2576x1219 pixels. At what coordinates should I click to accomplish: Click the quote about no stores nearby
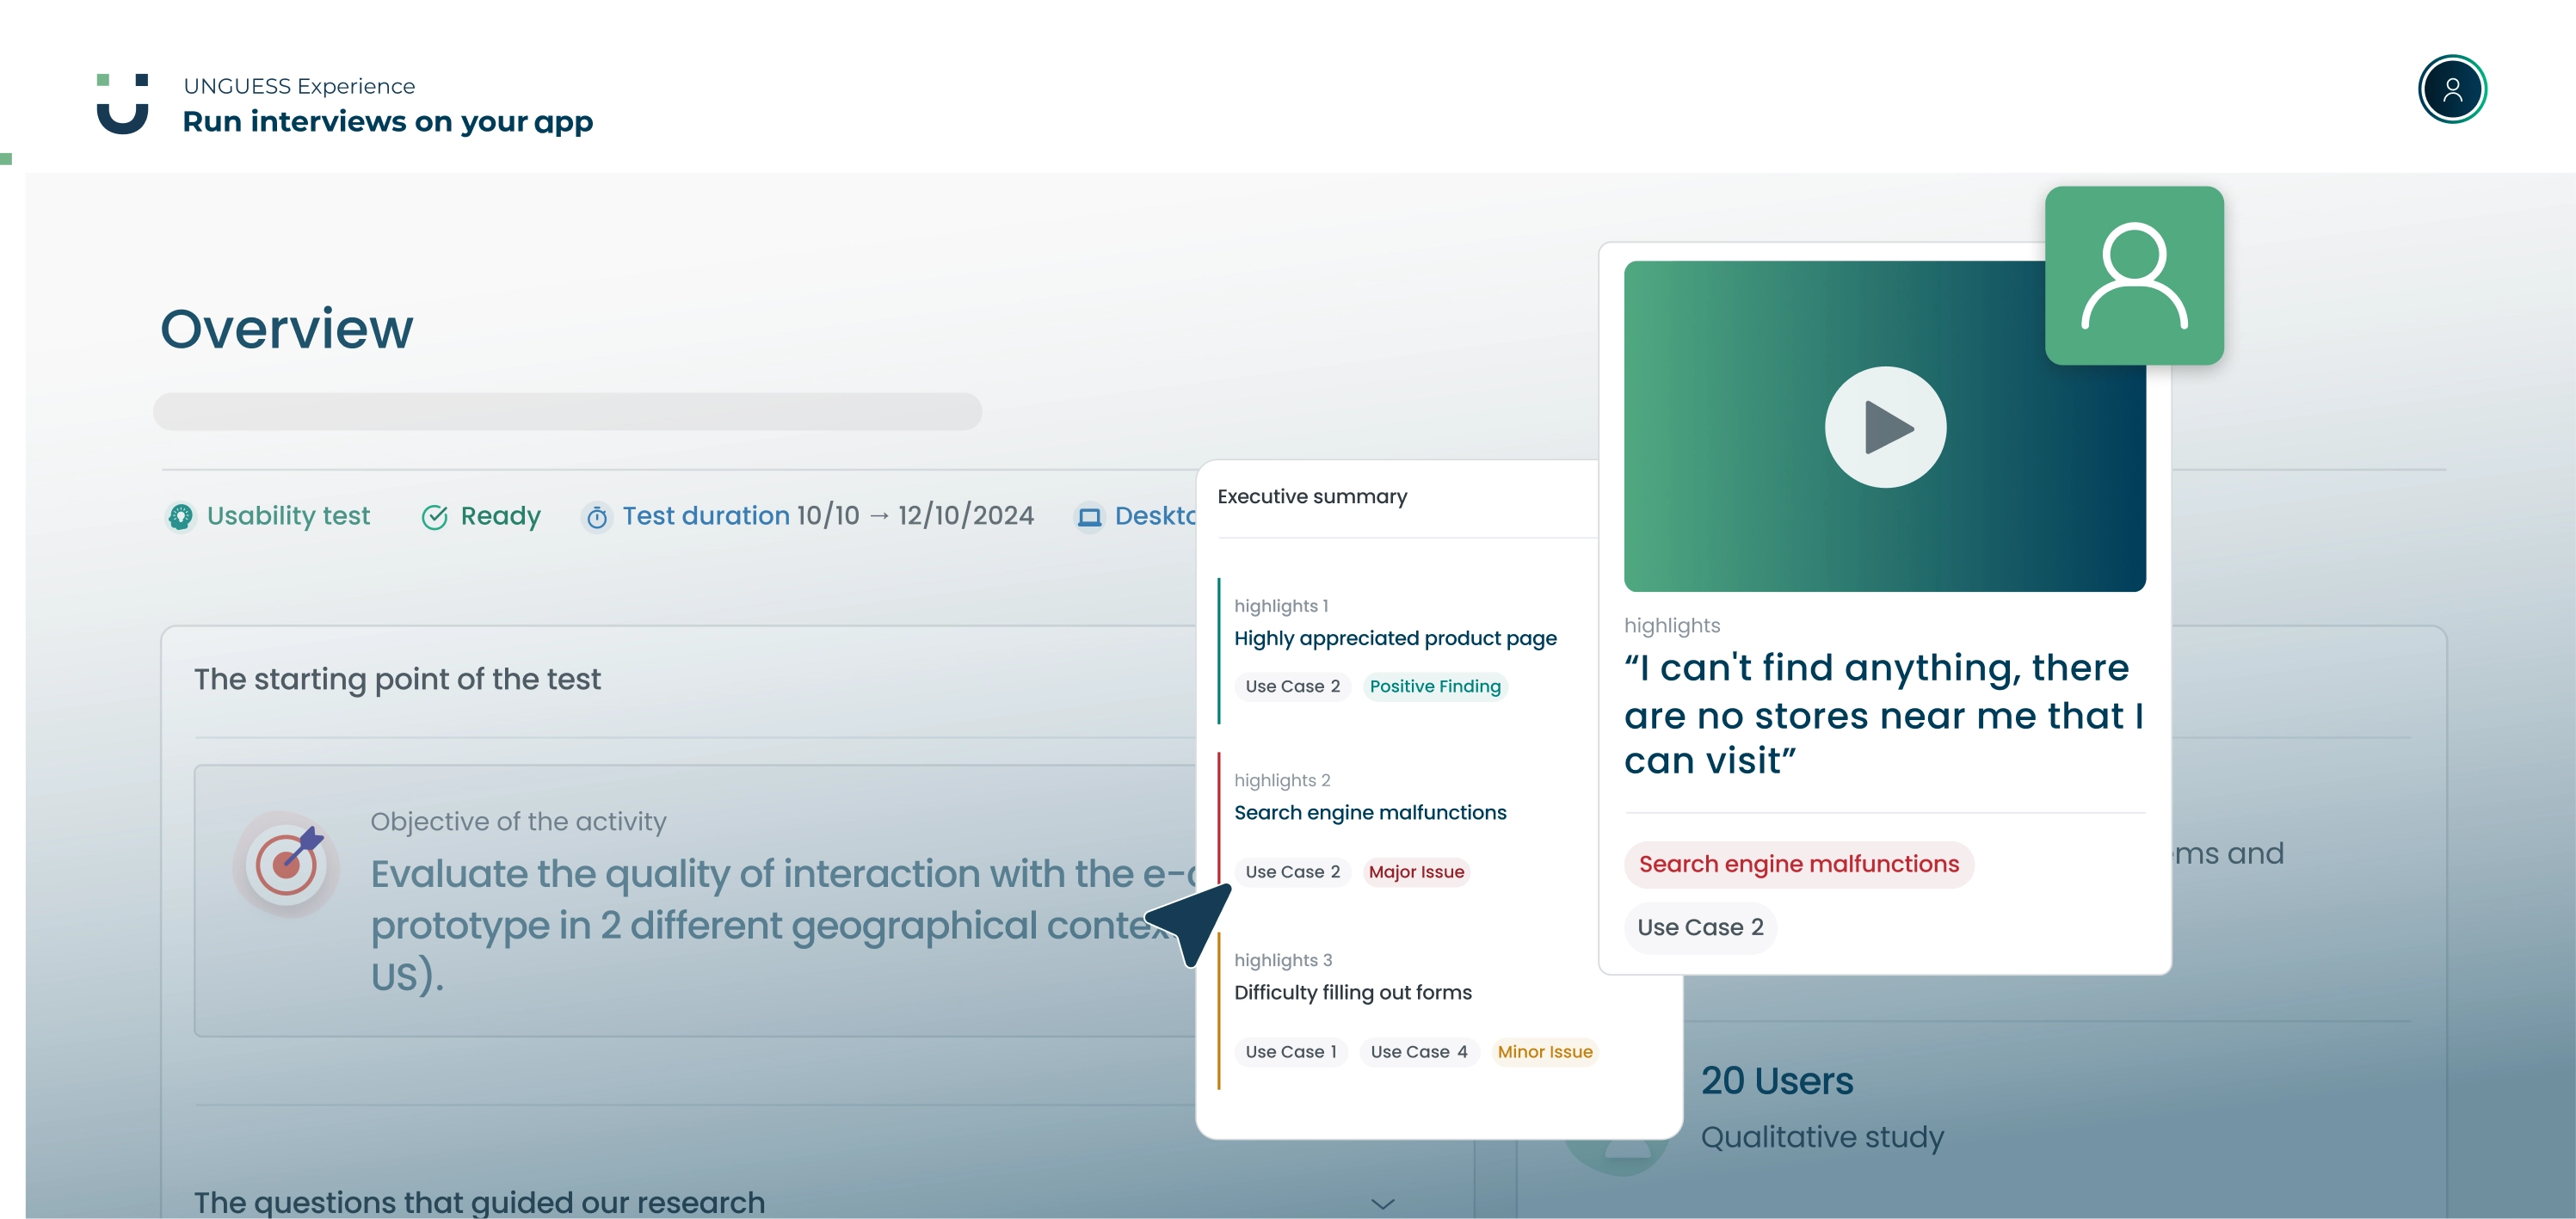(1884, 714)
